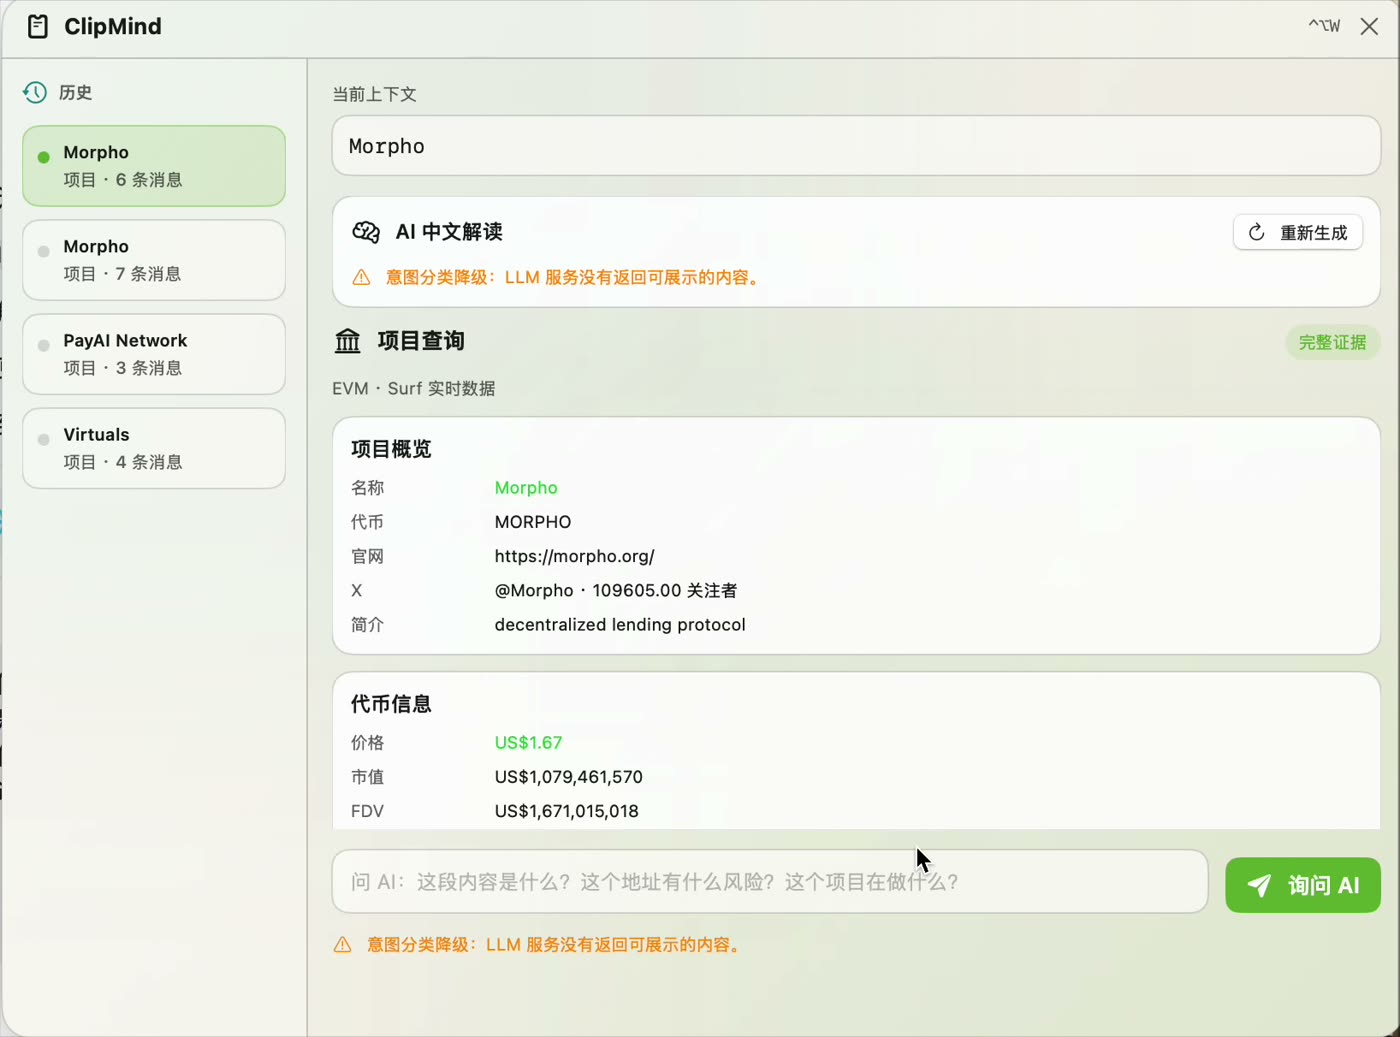Screen dimensions: 1400x1037
Task: Click the ClipMind title text
Action: (113, 27)
